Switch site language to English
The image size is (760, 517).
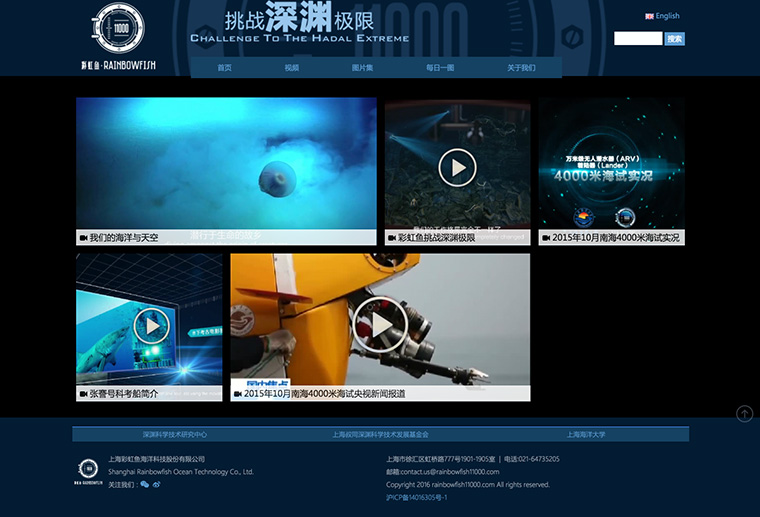point(667,16)
